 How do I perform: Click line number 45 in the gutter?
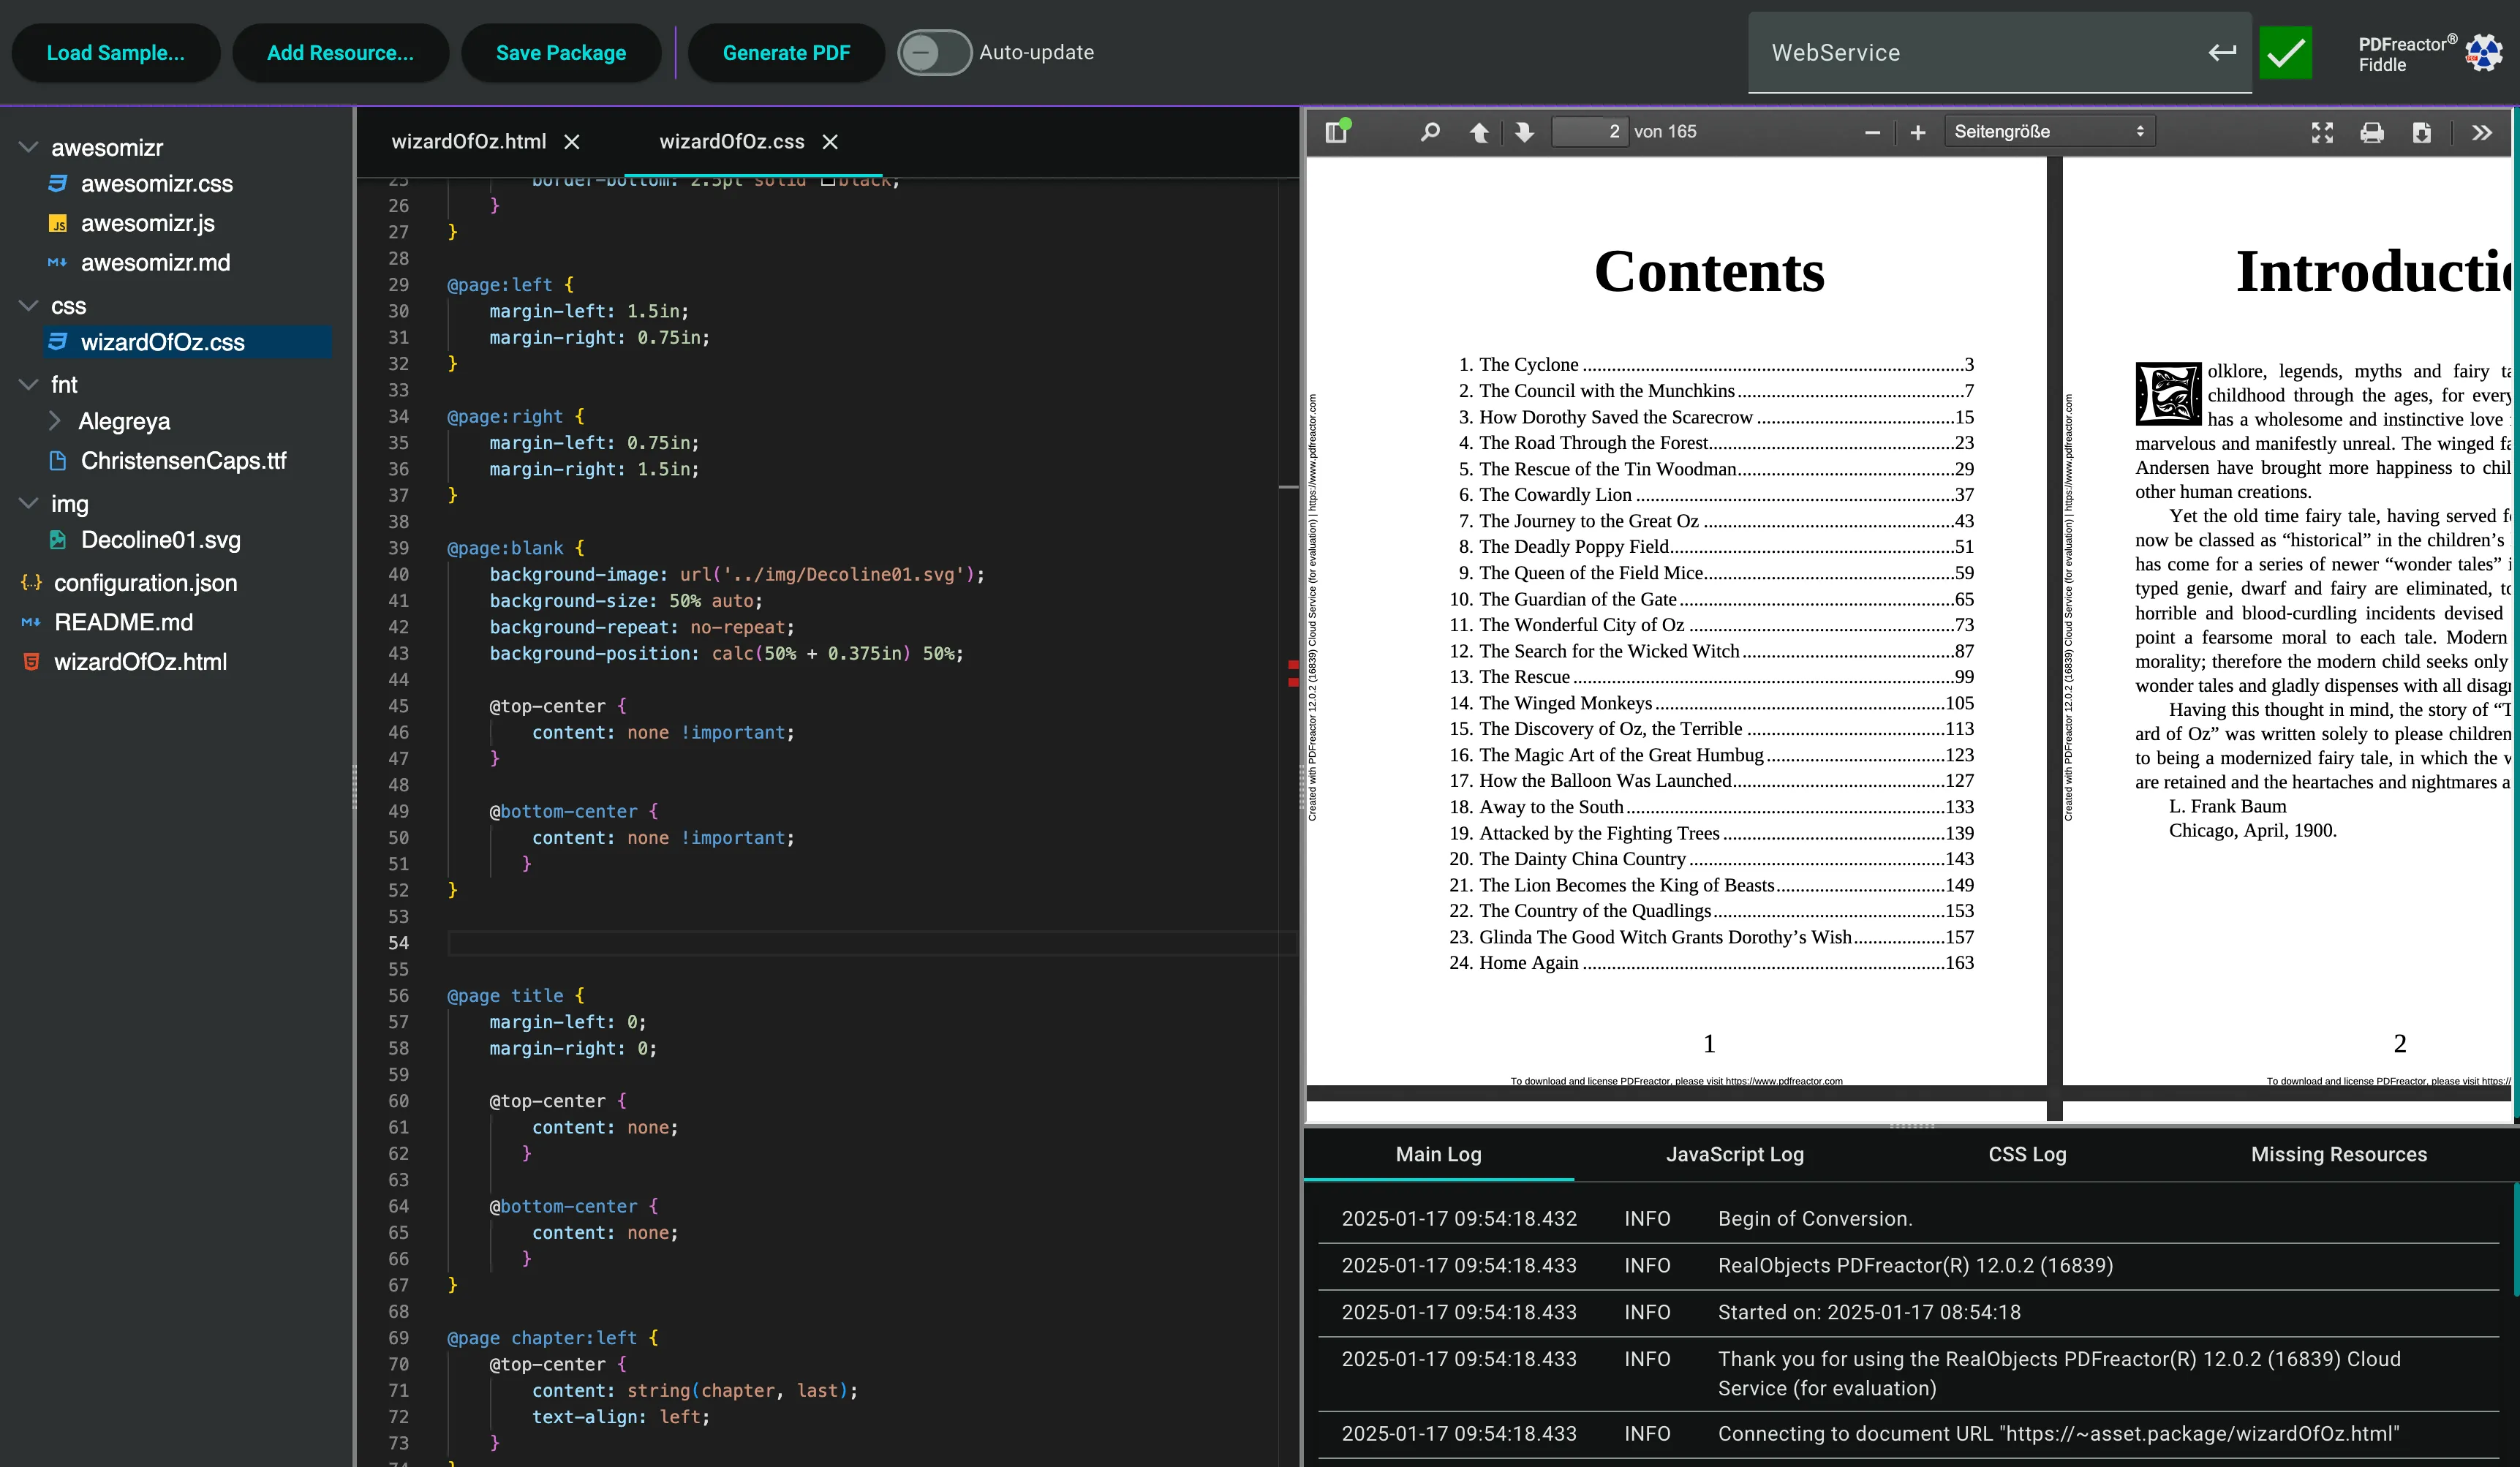pyautogui.click(x=398, y=706)
